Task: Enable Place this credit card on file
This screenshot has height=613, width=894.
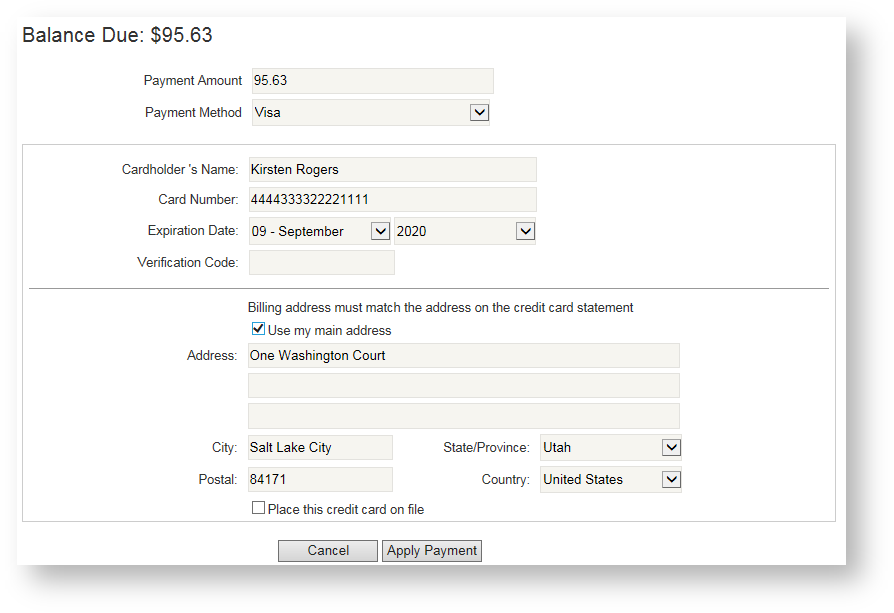Action: 257,508
